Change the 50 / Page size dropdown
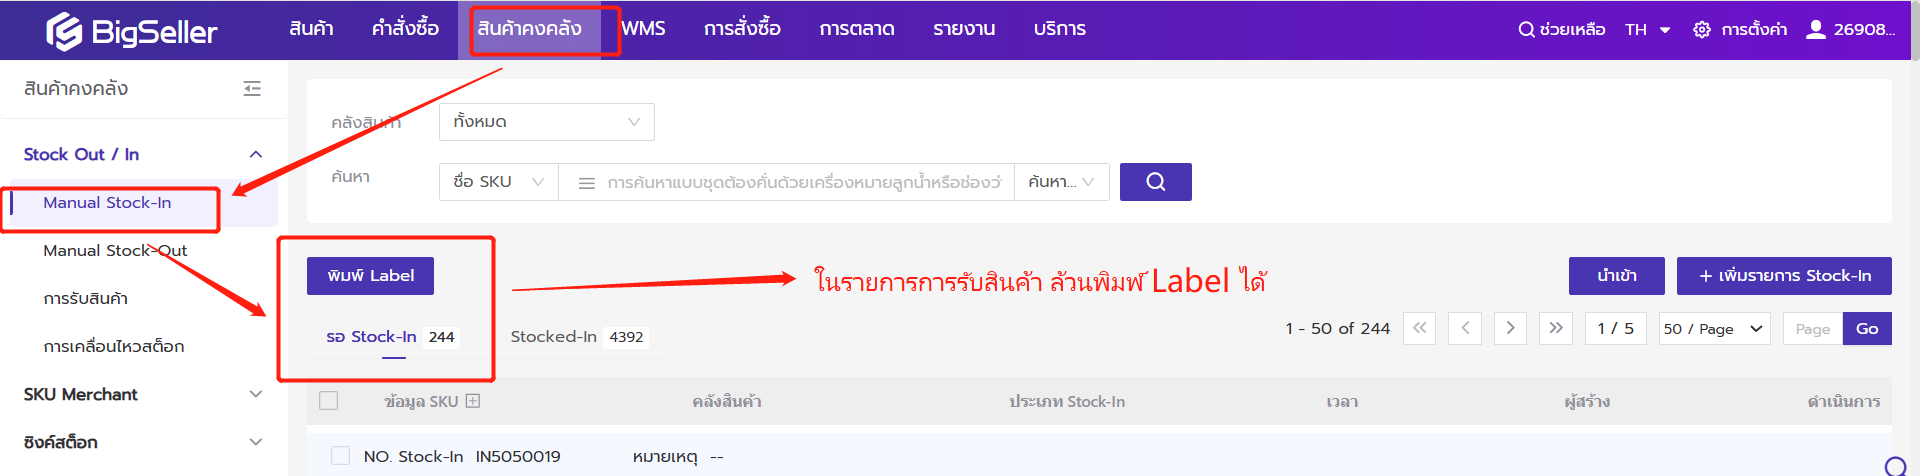Viewport: 1920px width, 476px height. click(x=1714, y=329)
